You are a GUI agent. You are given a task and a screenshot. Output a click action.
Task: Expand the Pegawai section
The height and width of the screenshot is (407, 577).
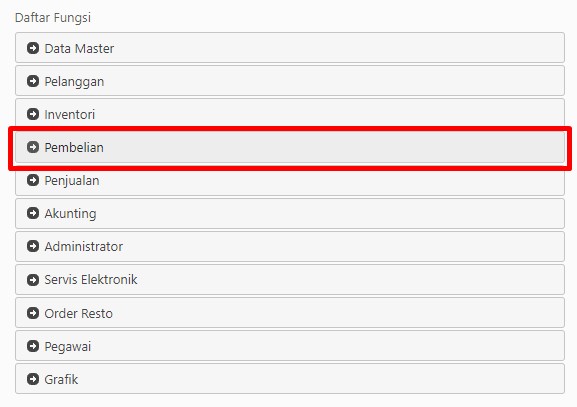(x=290, y=346)
